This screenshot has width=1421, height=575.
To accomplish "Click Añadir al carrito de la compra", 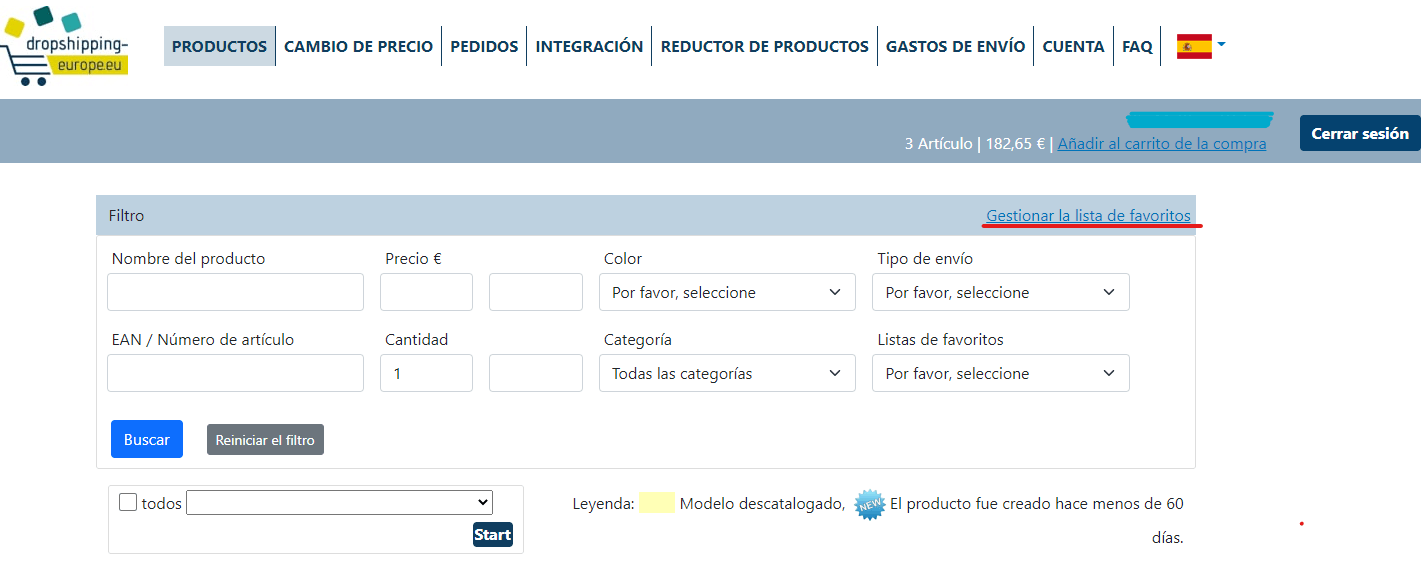I will 1162,143.
